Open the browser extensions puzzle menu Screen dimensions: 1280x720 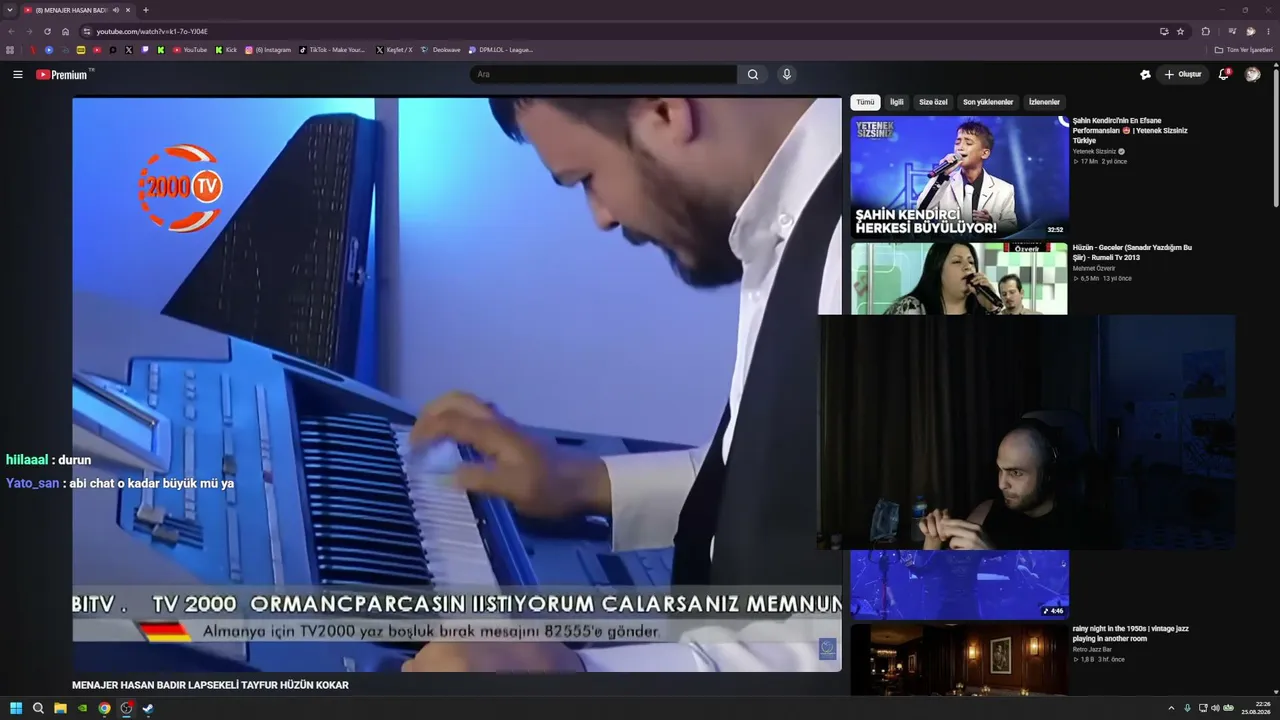click(x=1206, y=31)
